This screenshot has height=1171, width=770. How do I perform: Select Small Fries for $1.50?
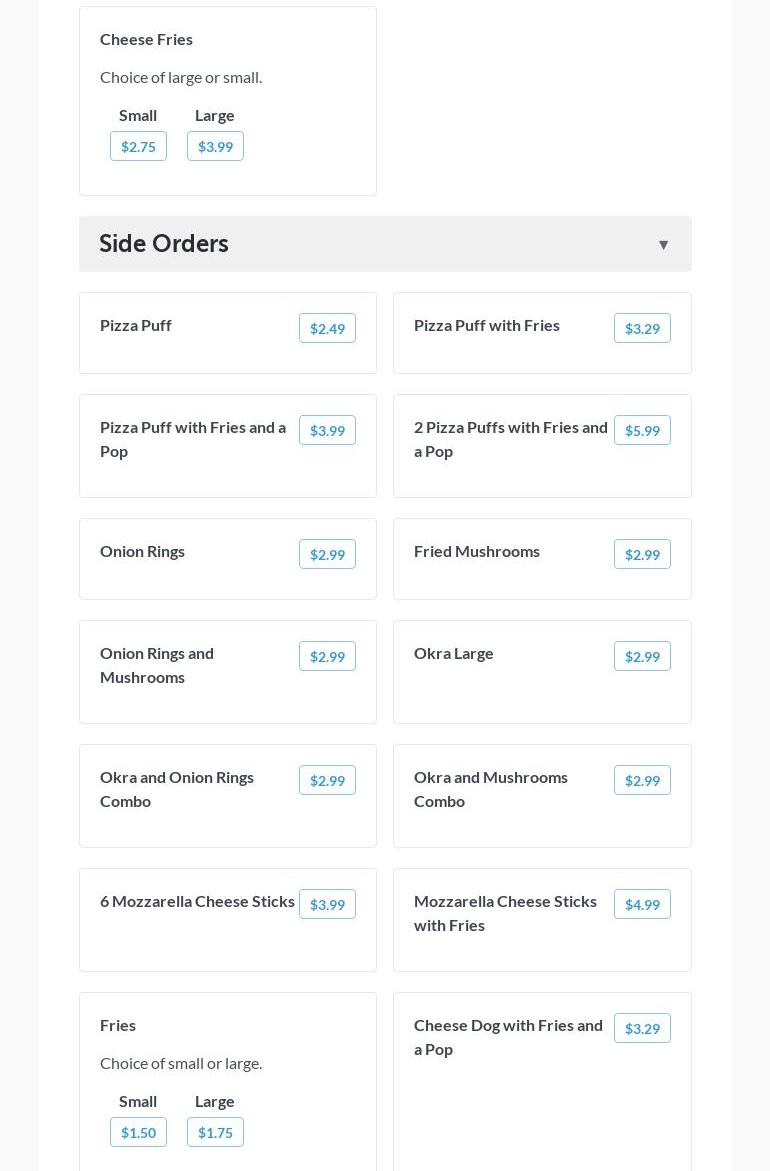click(138, 1133)
